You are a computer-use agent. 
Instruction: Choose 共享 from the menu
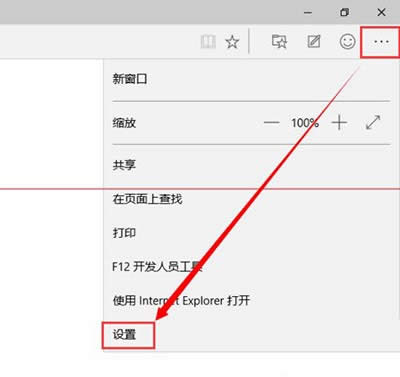pyautogui.click(x=124, y=165)
